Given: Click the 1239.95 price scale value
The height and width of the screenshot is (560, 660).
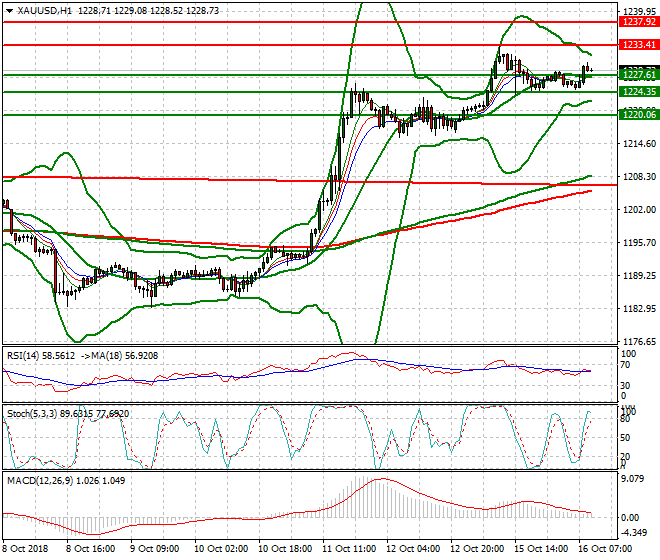Looking at the screenshot, I should pyautogui.click(x=639, y=11).
